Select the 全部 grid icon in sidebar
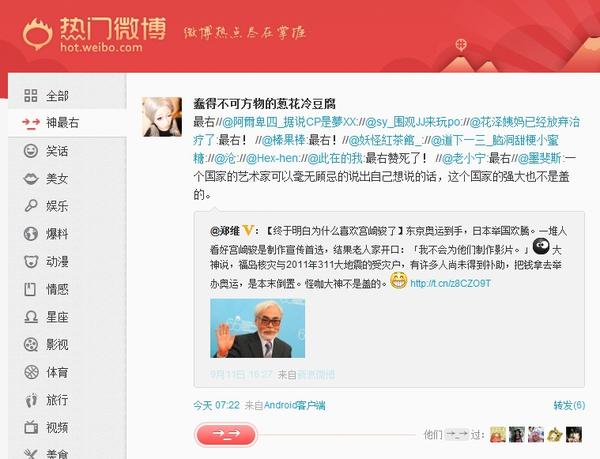 point(31,95)
